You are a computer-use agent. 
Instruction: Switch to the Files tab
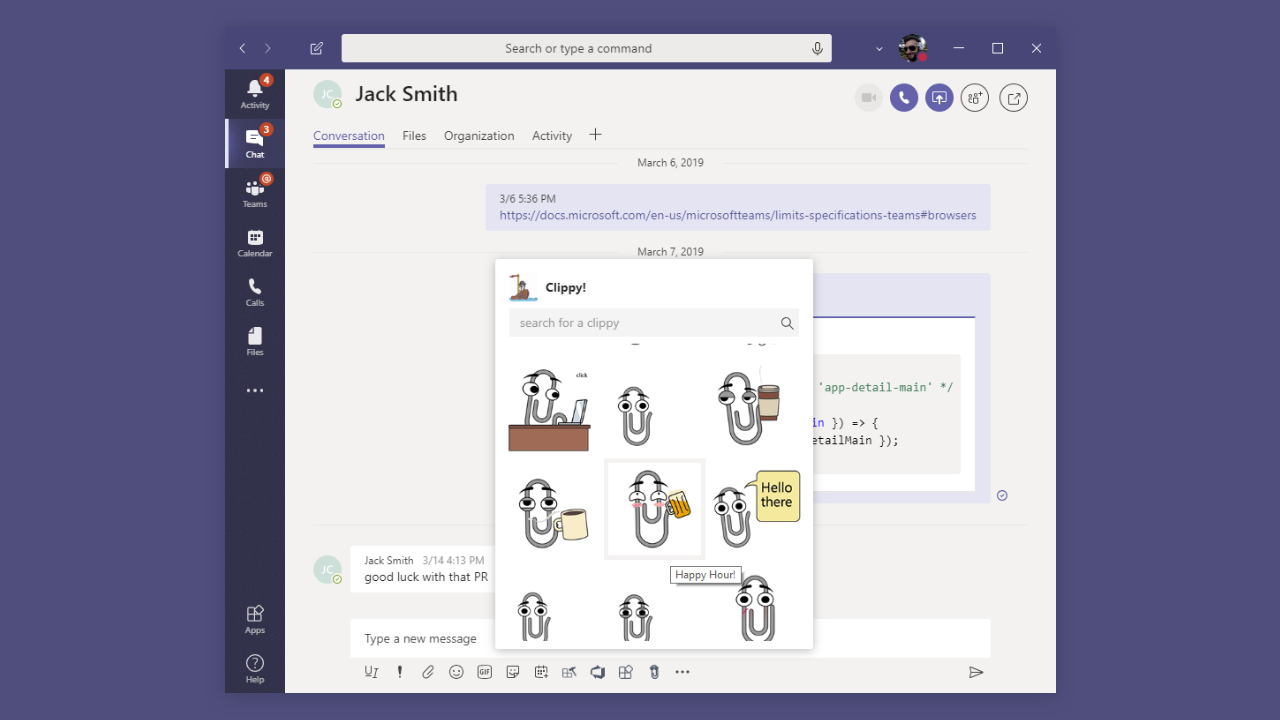point(414,136)
